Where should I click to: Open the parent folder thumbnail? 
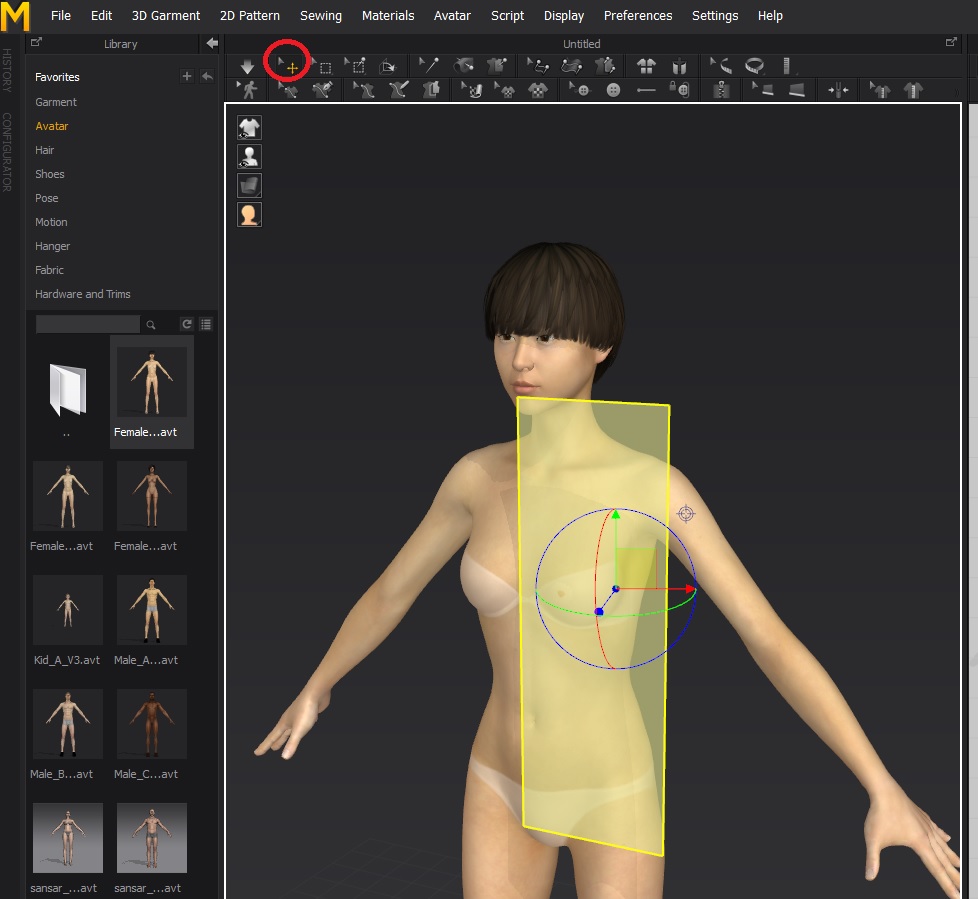67,392
